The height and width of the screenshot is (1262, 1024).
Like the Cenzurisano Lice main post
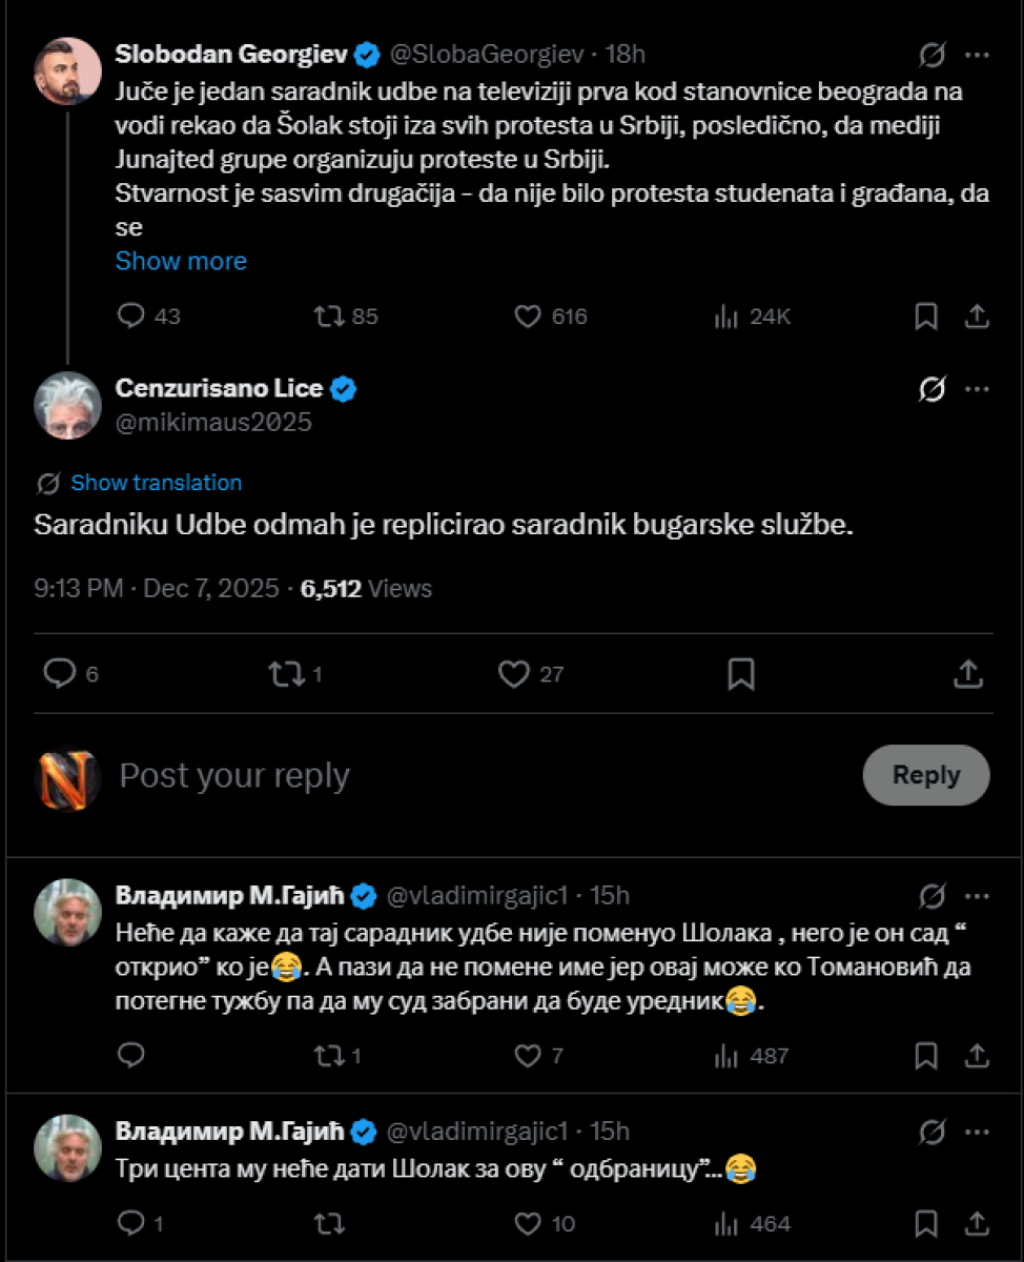514,674
